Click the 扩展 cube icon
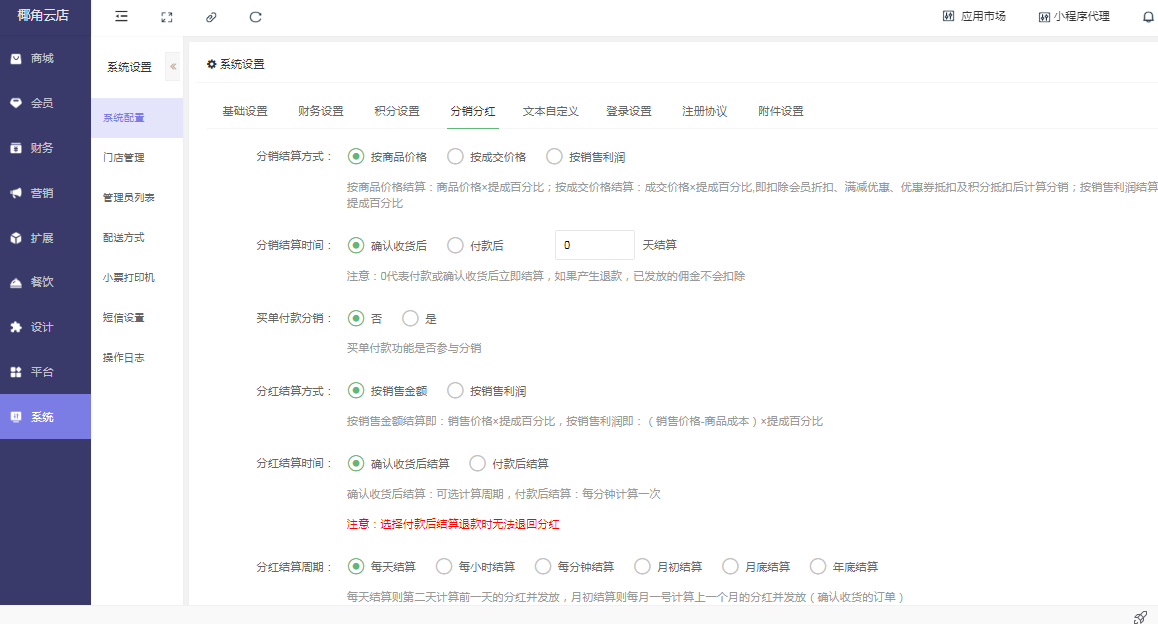 point(16,238)
